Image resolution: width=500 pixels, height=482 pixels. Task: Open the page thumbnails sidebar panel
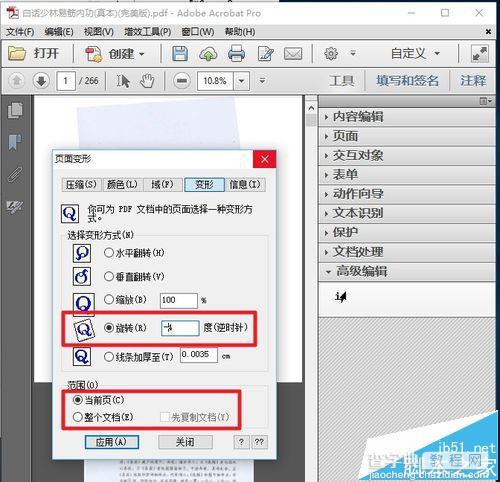point(15,110)
